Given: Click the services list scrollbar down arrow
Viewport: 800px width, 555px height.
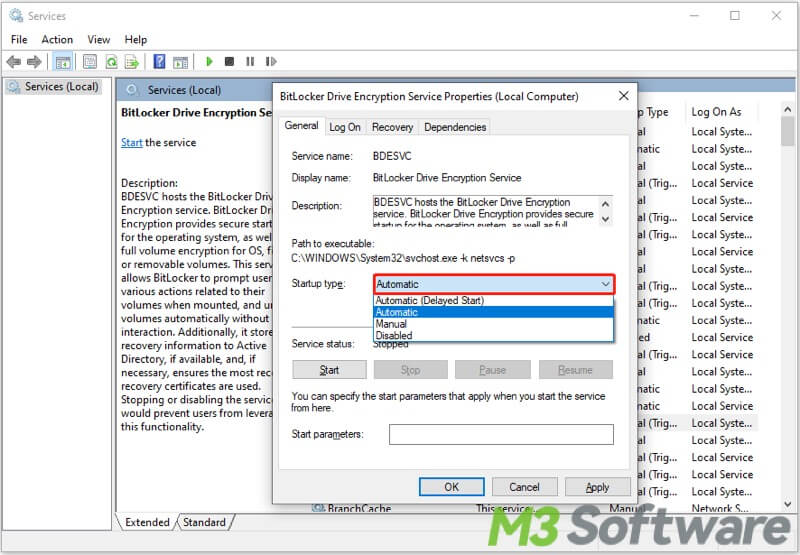Looking at the screenshot, I should tap(787, 504).
